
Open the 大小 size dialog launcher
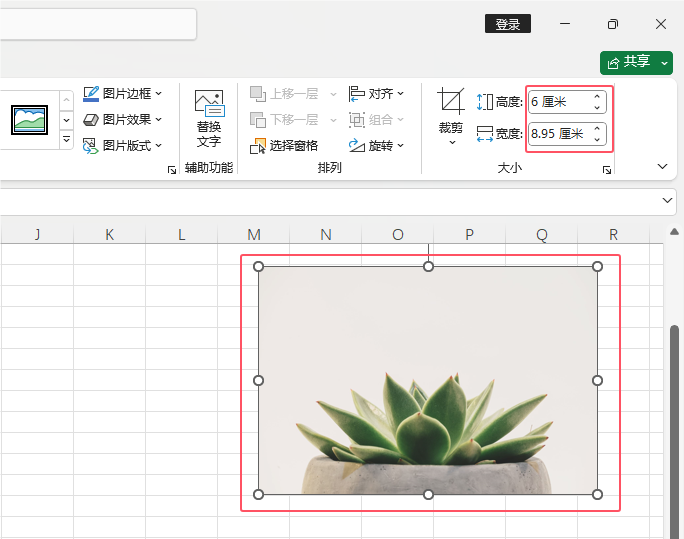pos(607,170)
